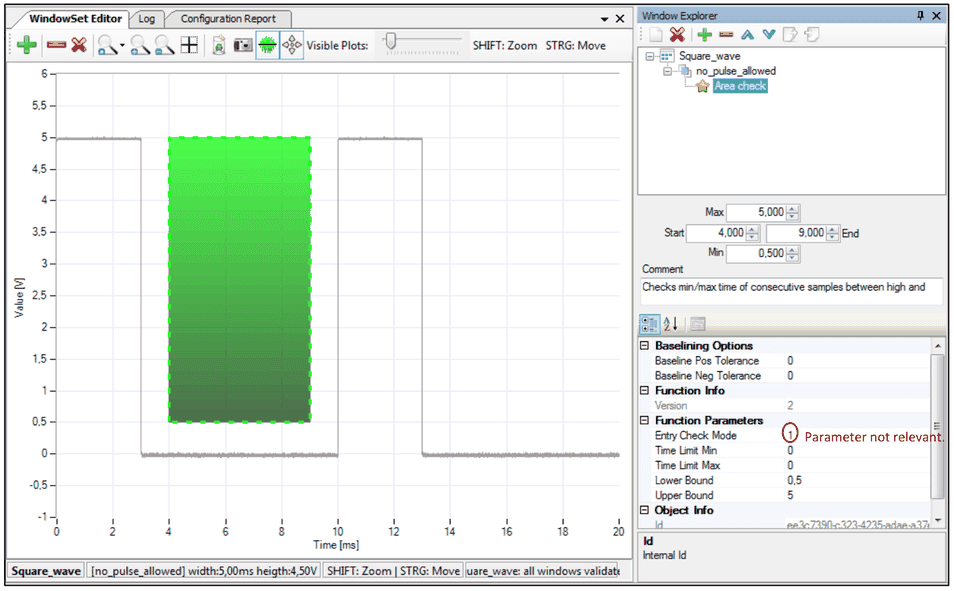This screenshot has width=954, height=591.
Task: Click the red minus icon in editor toolbar
Action: click(x=56, y=45)
